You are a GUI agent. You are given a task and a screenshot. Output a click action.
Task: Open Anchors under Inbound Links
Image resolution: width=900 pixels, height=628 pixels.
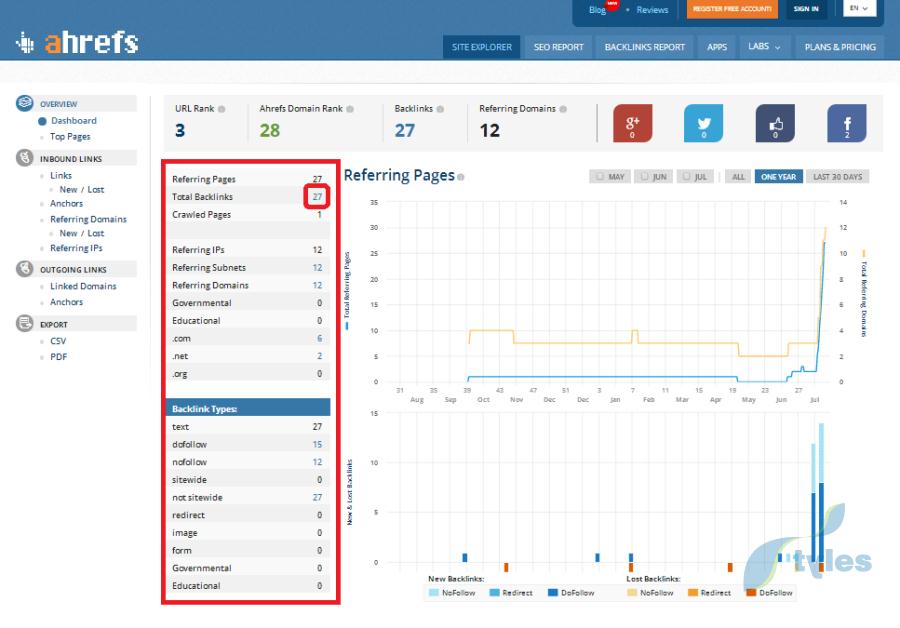[x=66, y=203]
